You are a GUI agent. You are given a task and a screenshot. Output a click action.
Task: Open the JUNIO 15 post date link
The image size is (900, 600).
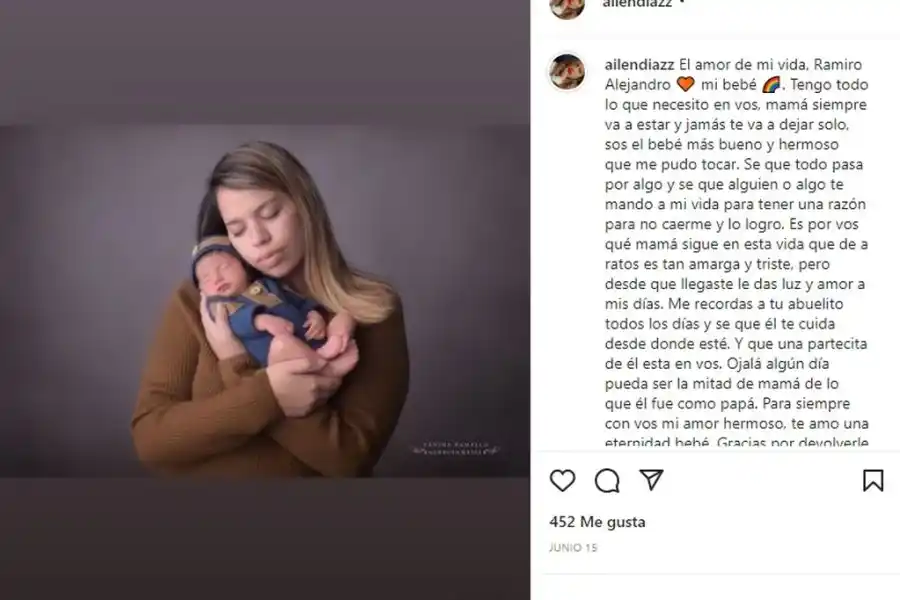click(573, 548)
